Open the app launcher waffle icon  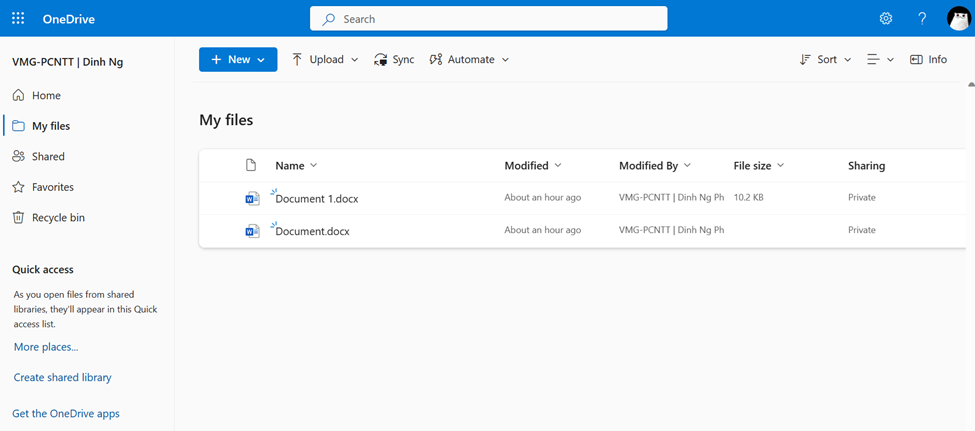click(18, 19)
